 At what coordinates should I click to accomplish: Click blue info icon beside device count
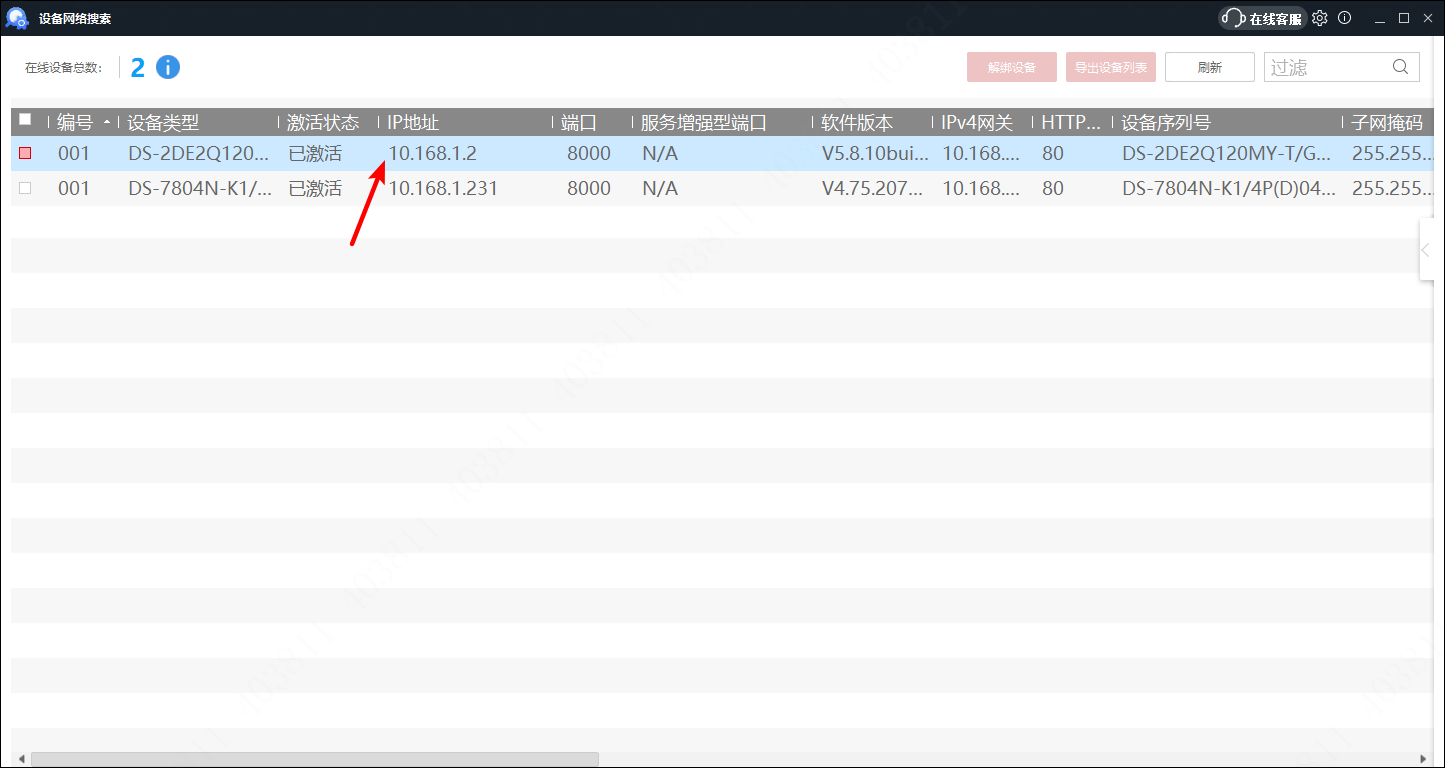168,67
